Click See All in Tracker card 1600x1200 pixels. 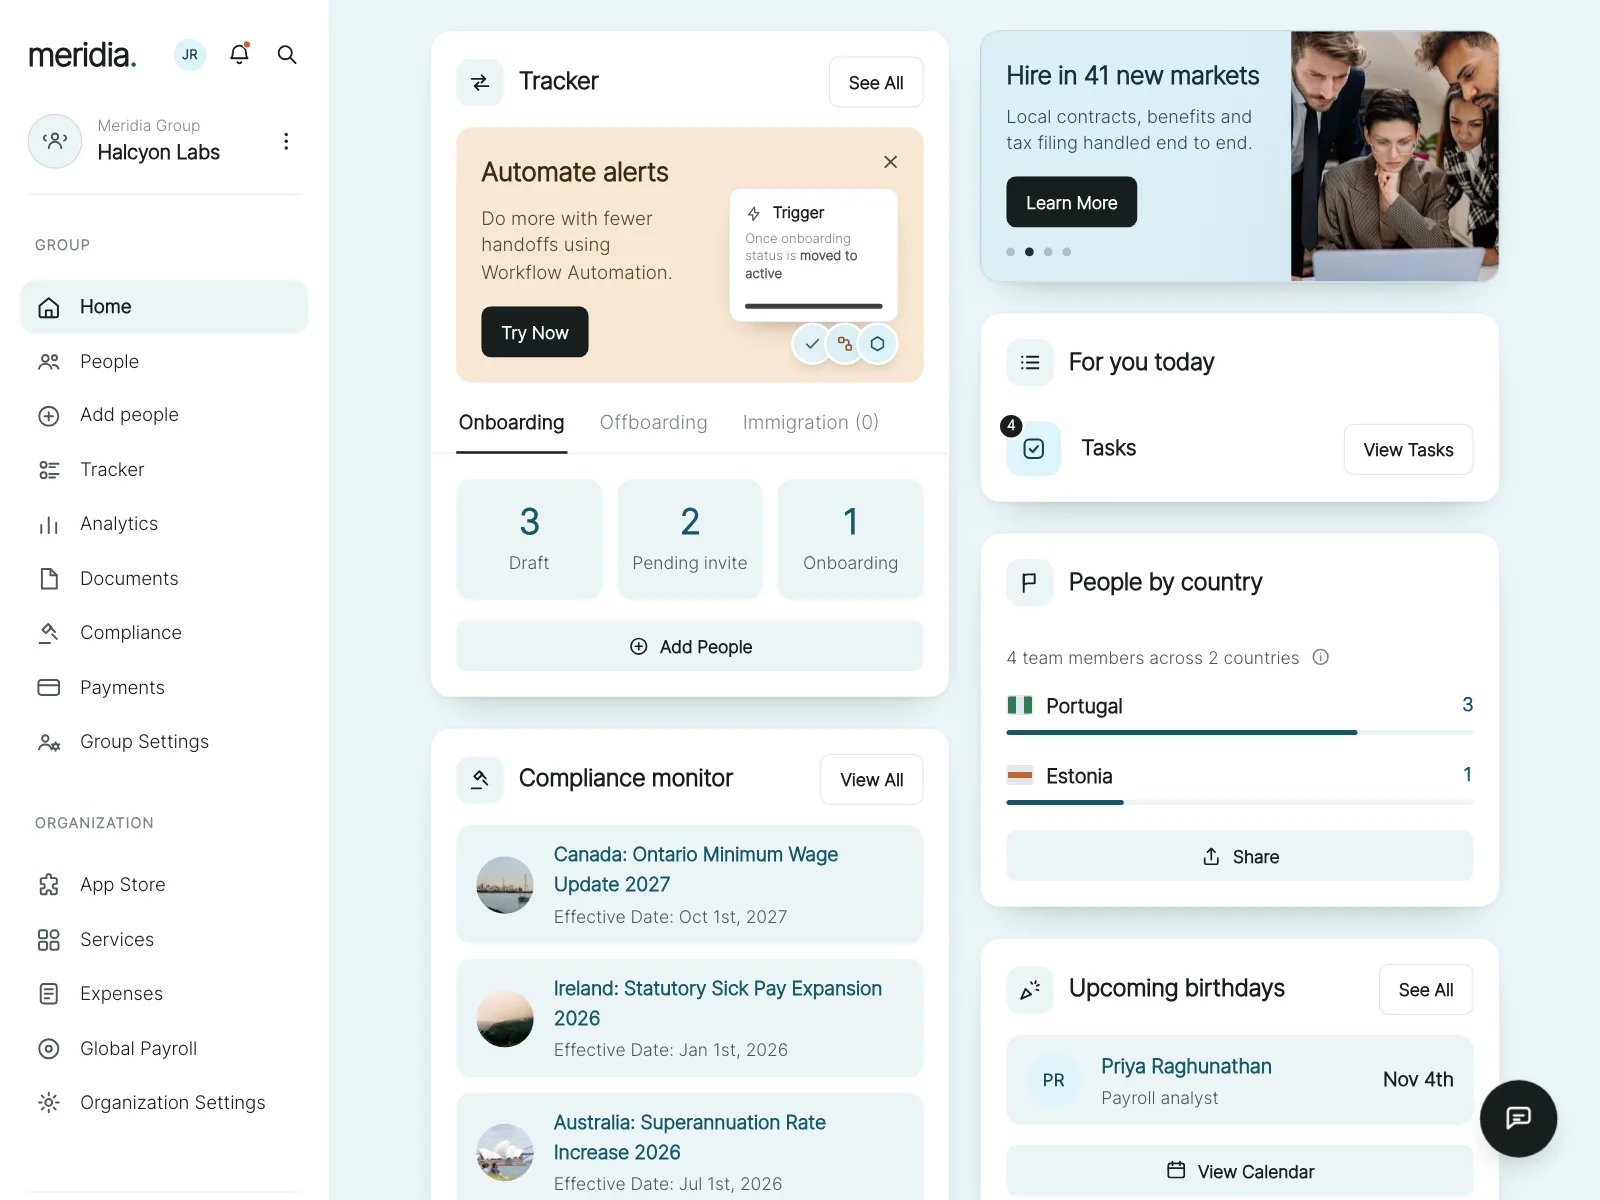tap(876, 82)
